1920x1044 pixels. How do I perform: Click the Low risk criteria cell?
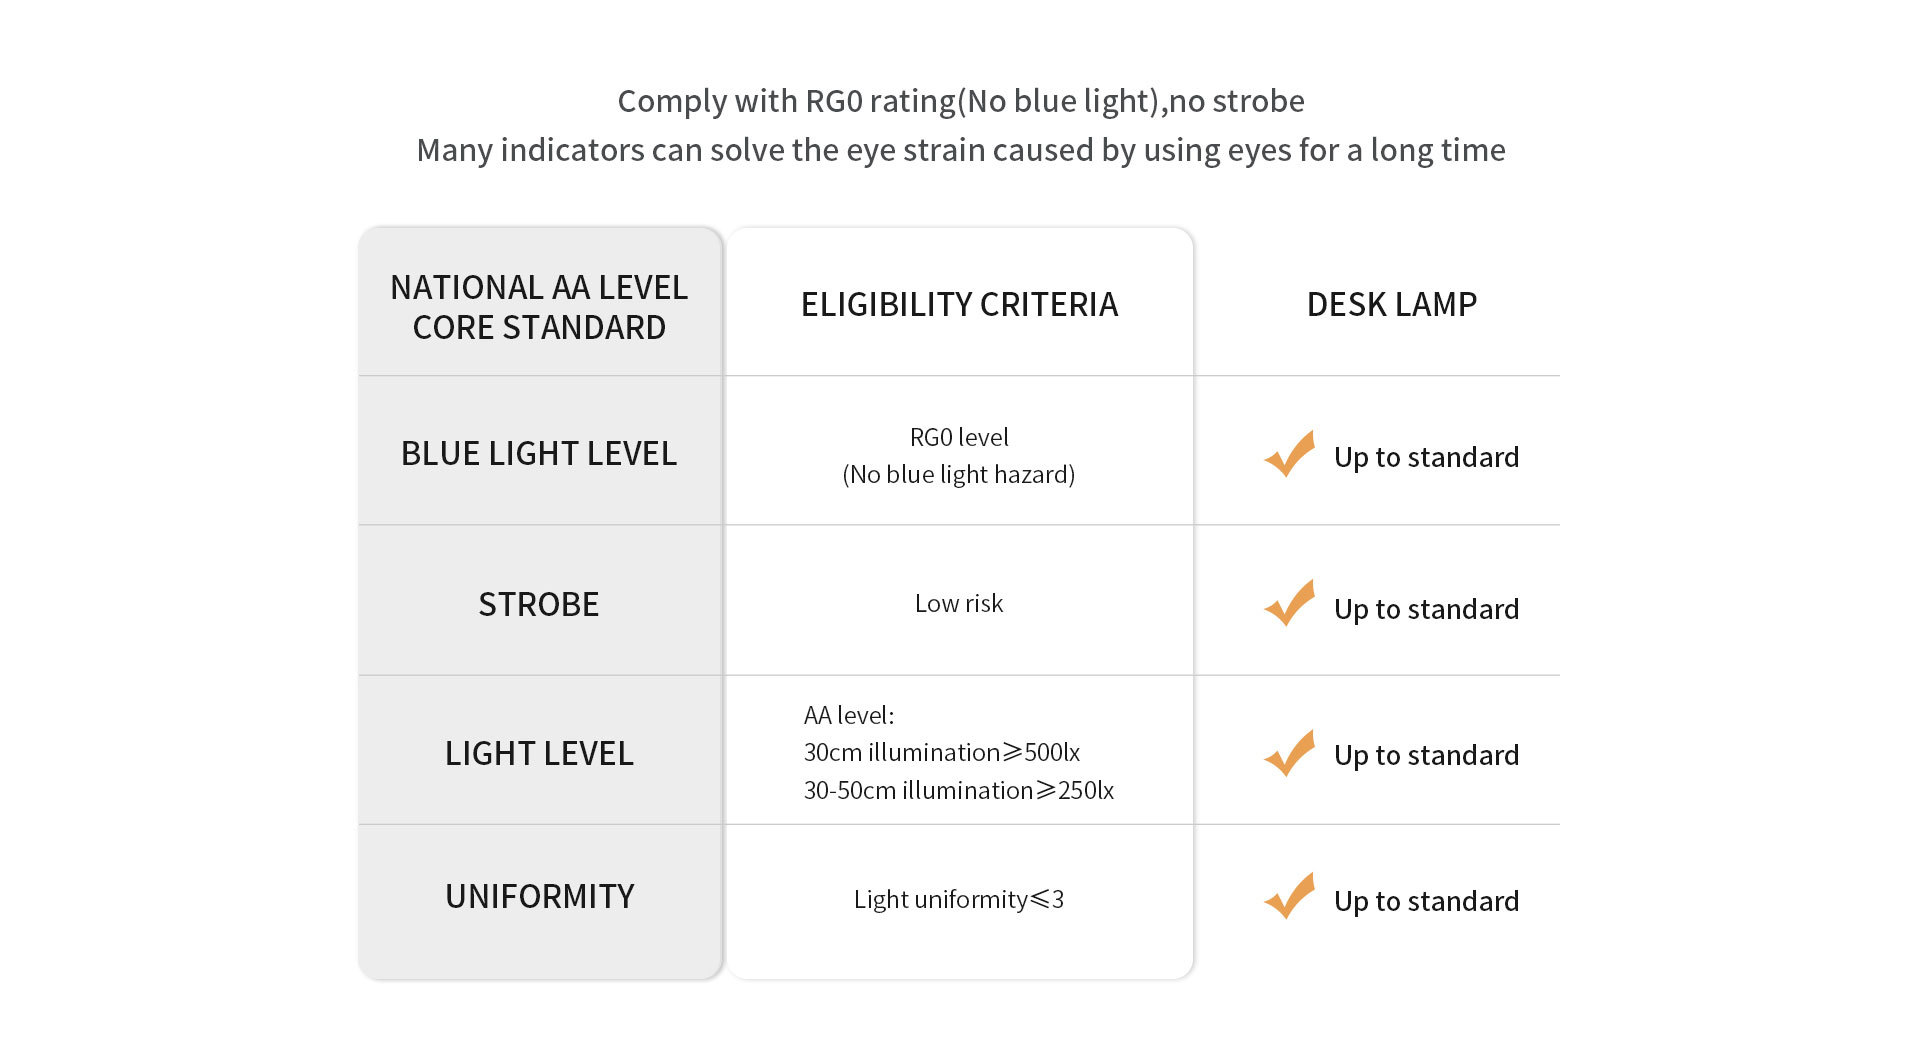959,603
